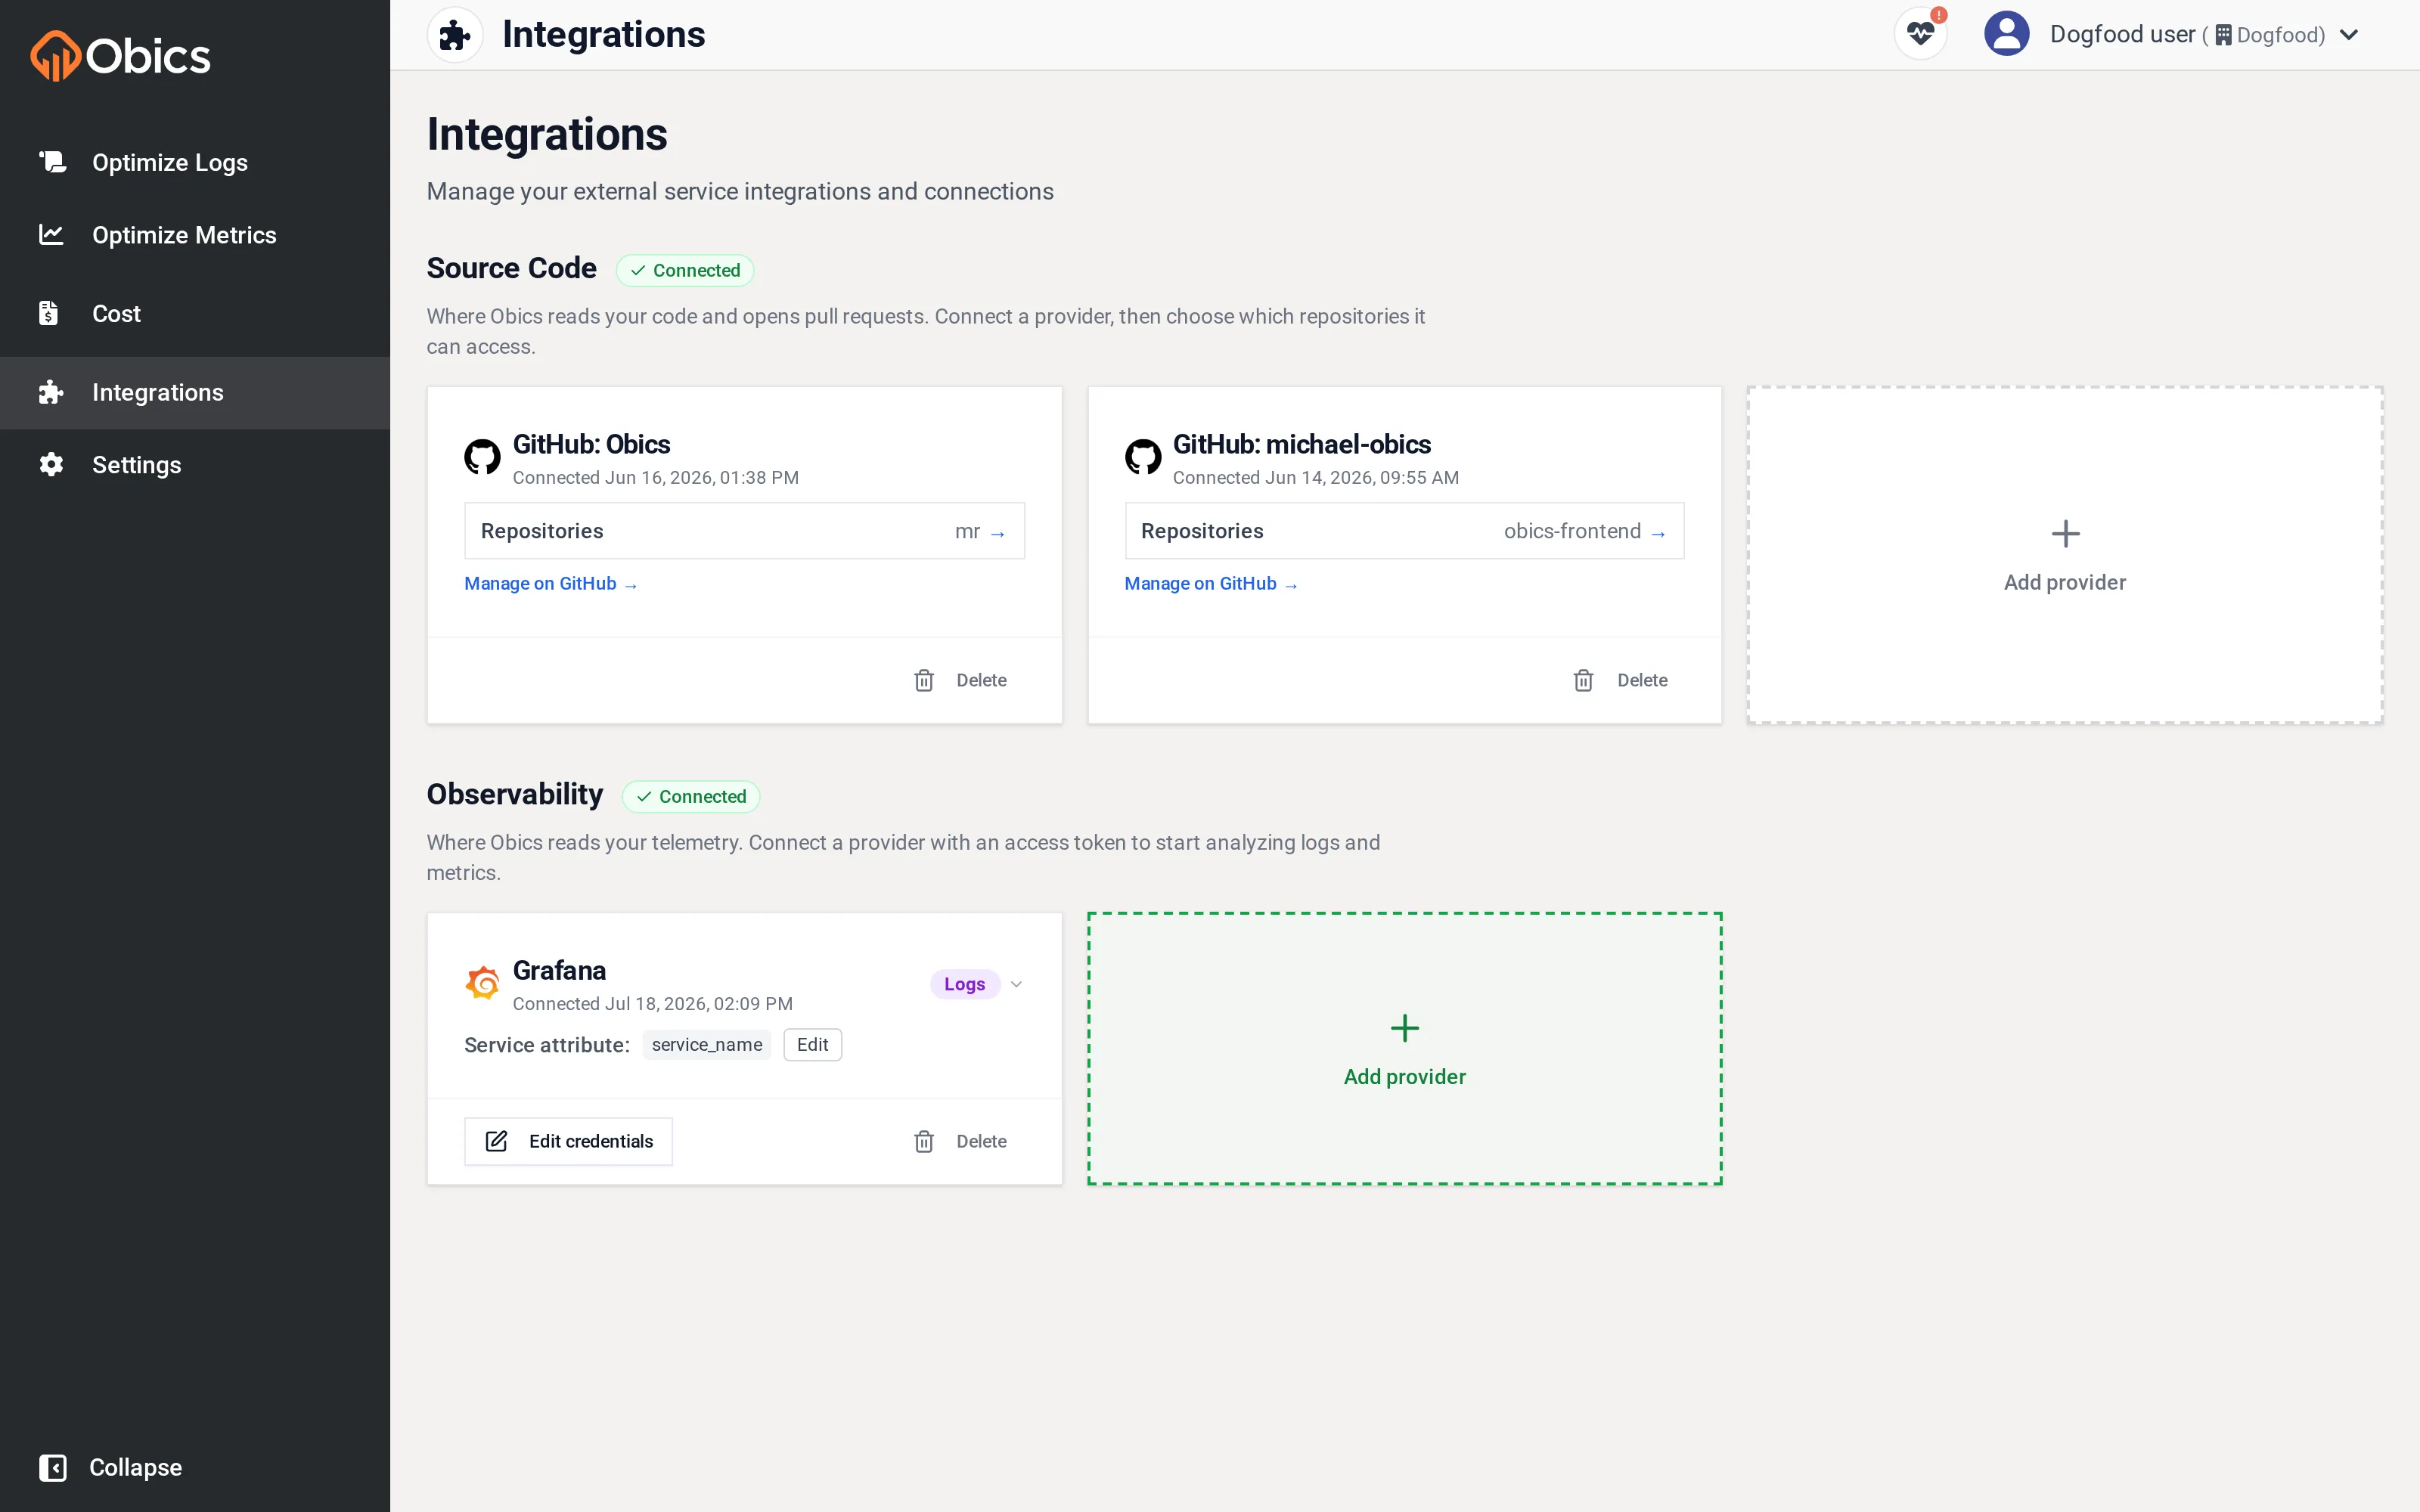The image size is (2420, 1512).
Task: Click arrow icon next to mr
Action: click(x=997, y=533)
